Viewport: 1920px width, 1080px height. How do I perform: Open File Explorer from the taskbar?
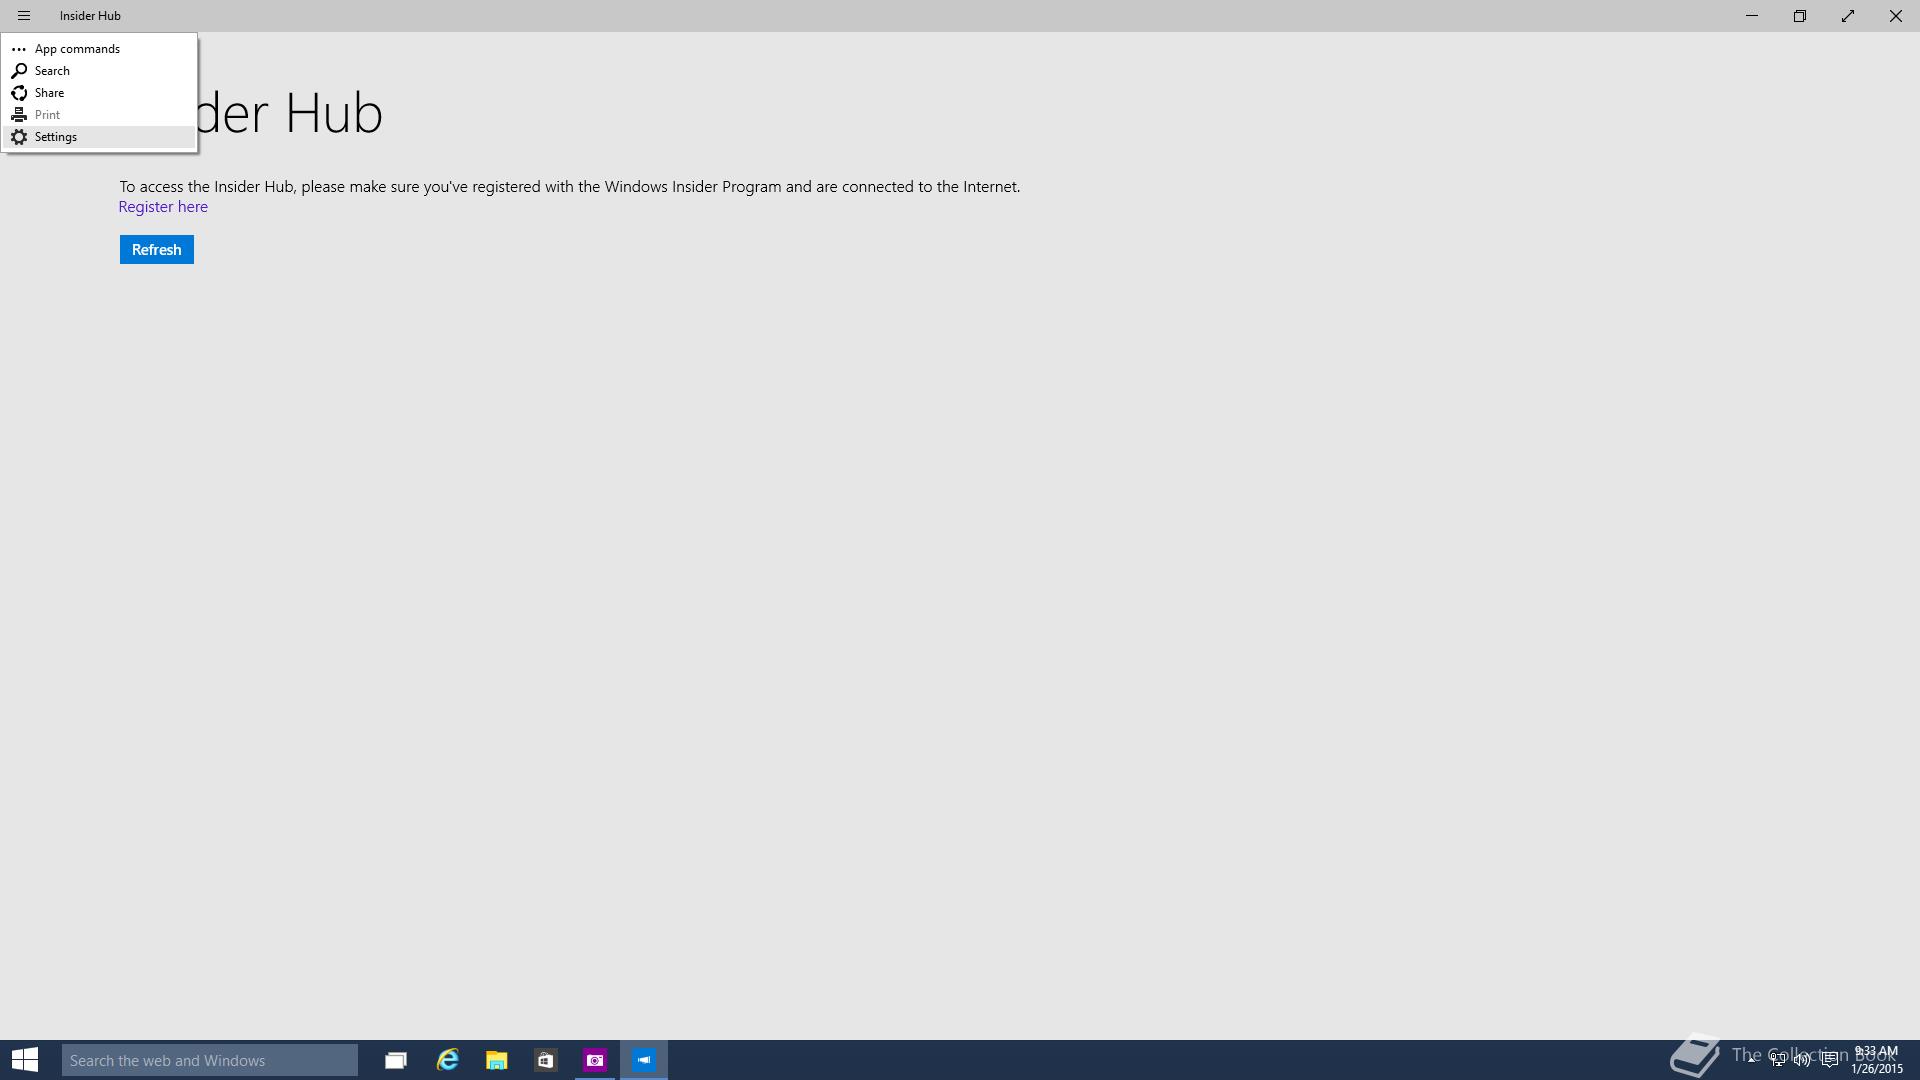497,1060
